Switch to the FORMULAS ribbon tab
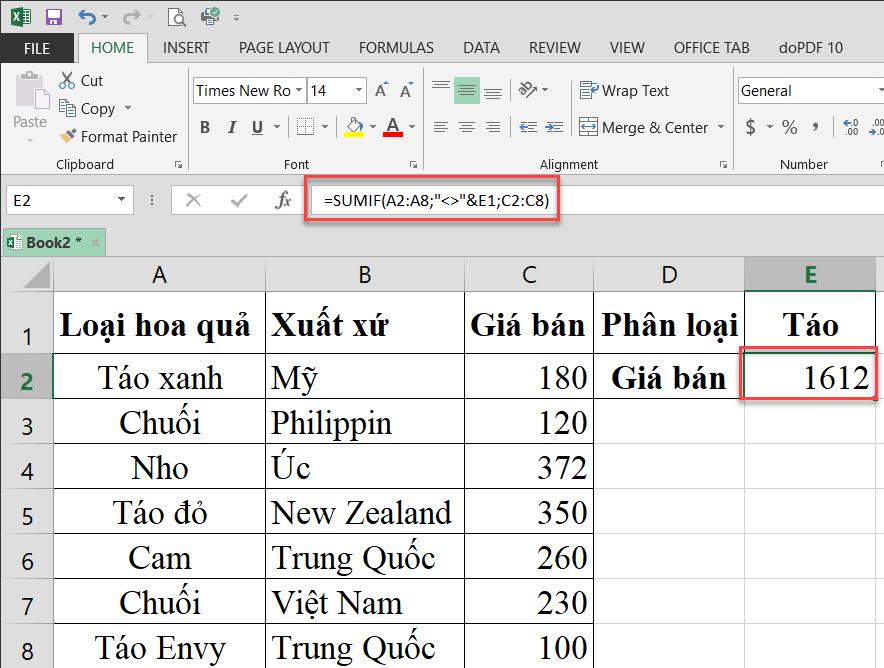 [396, 47]
